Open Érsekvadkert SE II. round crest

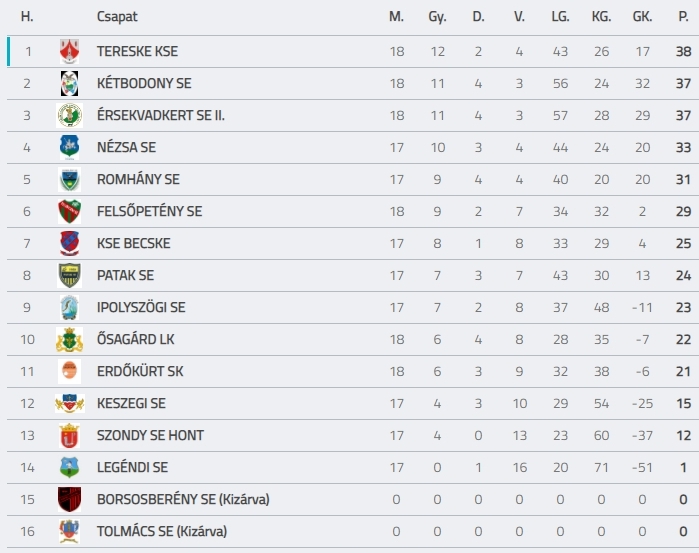pyautogui.click(x=70, y=116)
